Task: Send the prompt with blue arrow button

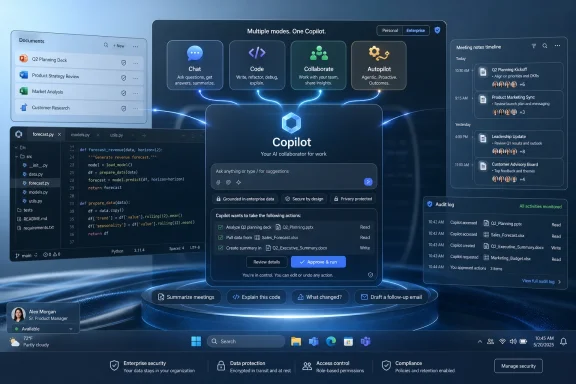Action: tap(368, 182)
